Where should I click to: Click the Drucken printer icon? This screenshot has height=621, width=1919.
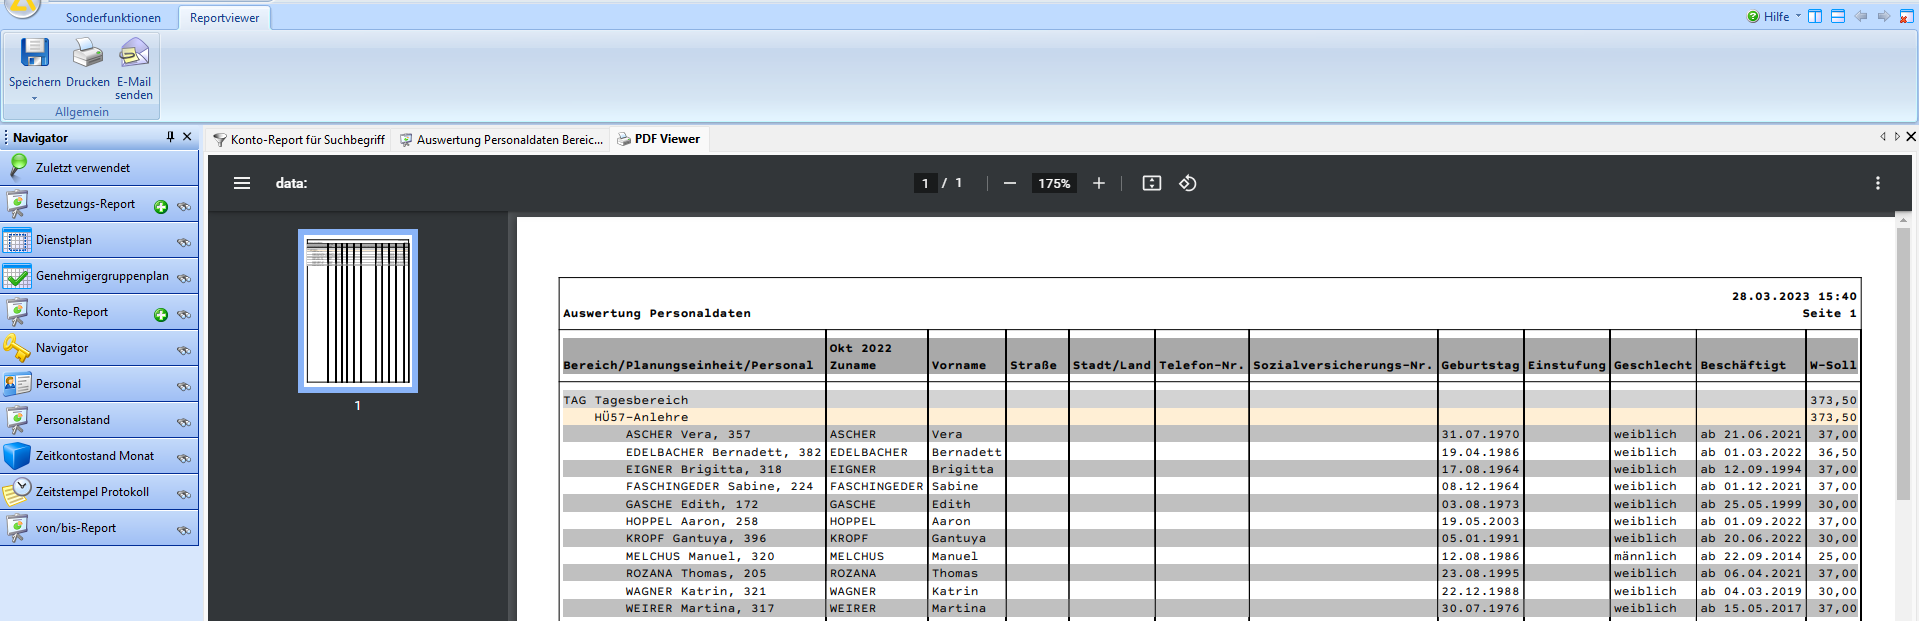tap(88, 53)
